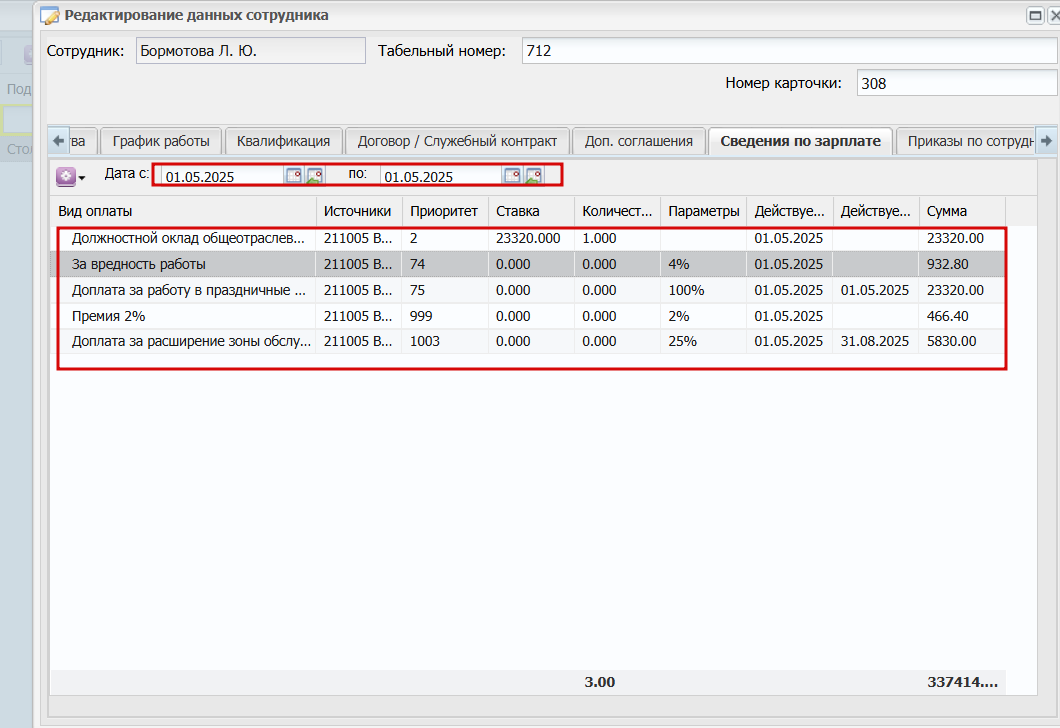Open the purple gear actions menu
1060x728 pixels.
70,178
